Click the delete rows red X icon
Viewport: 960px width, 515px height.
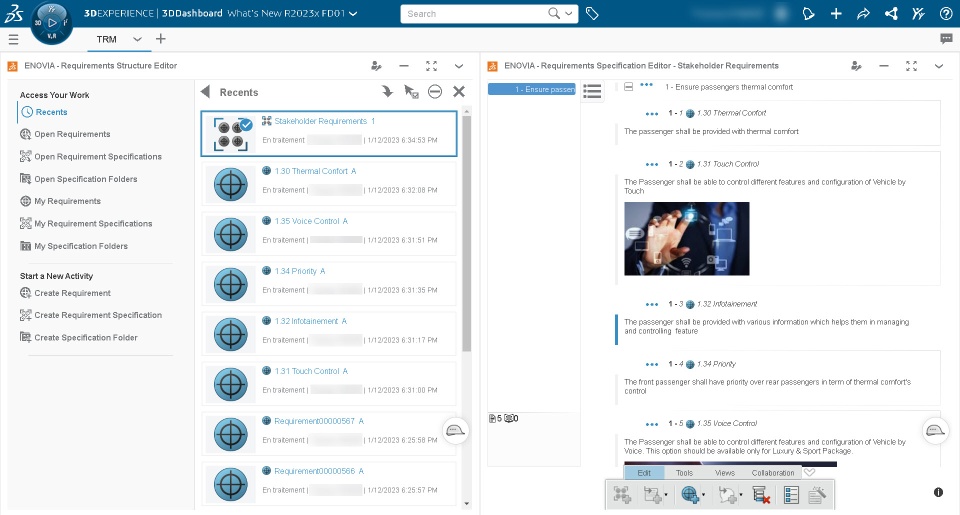point(761,495)
